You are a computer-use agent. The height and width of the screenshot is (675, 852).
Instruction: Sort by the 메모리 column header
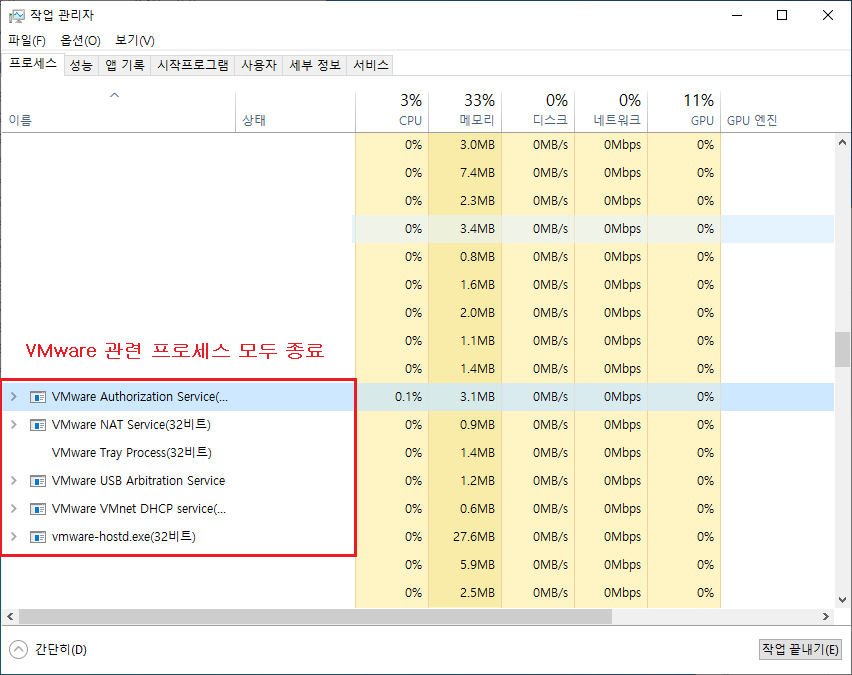click(465, 111)
